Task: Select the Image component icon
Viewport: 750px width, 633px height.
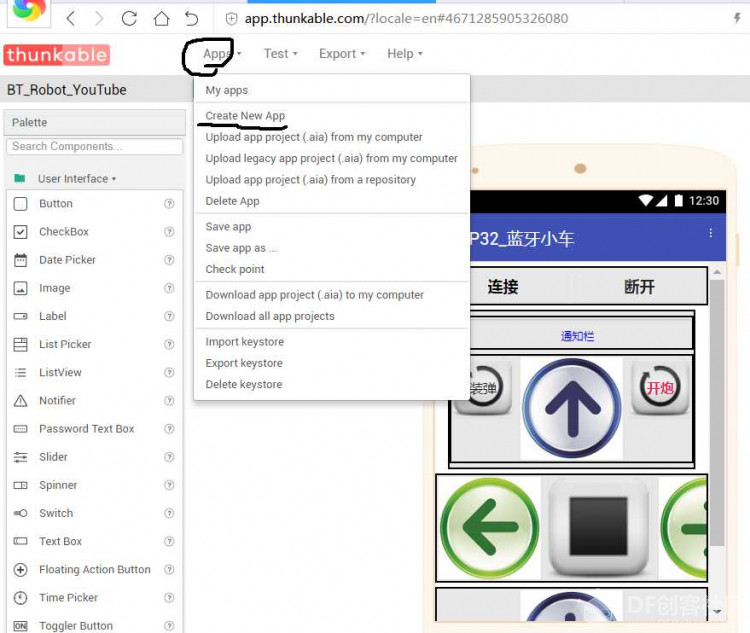Action: pyautogui.click(x=21, y=288)
